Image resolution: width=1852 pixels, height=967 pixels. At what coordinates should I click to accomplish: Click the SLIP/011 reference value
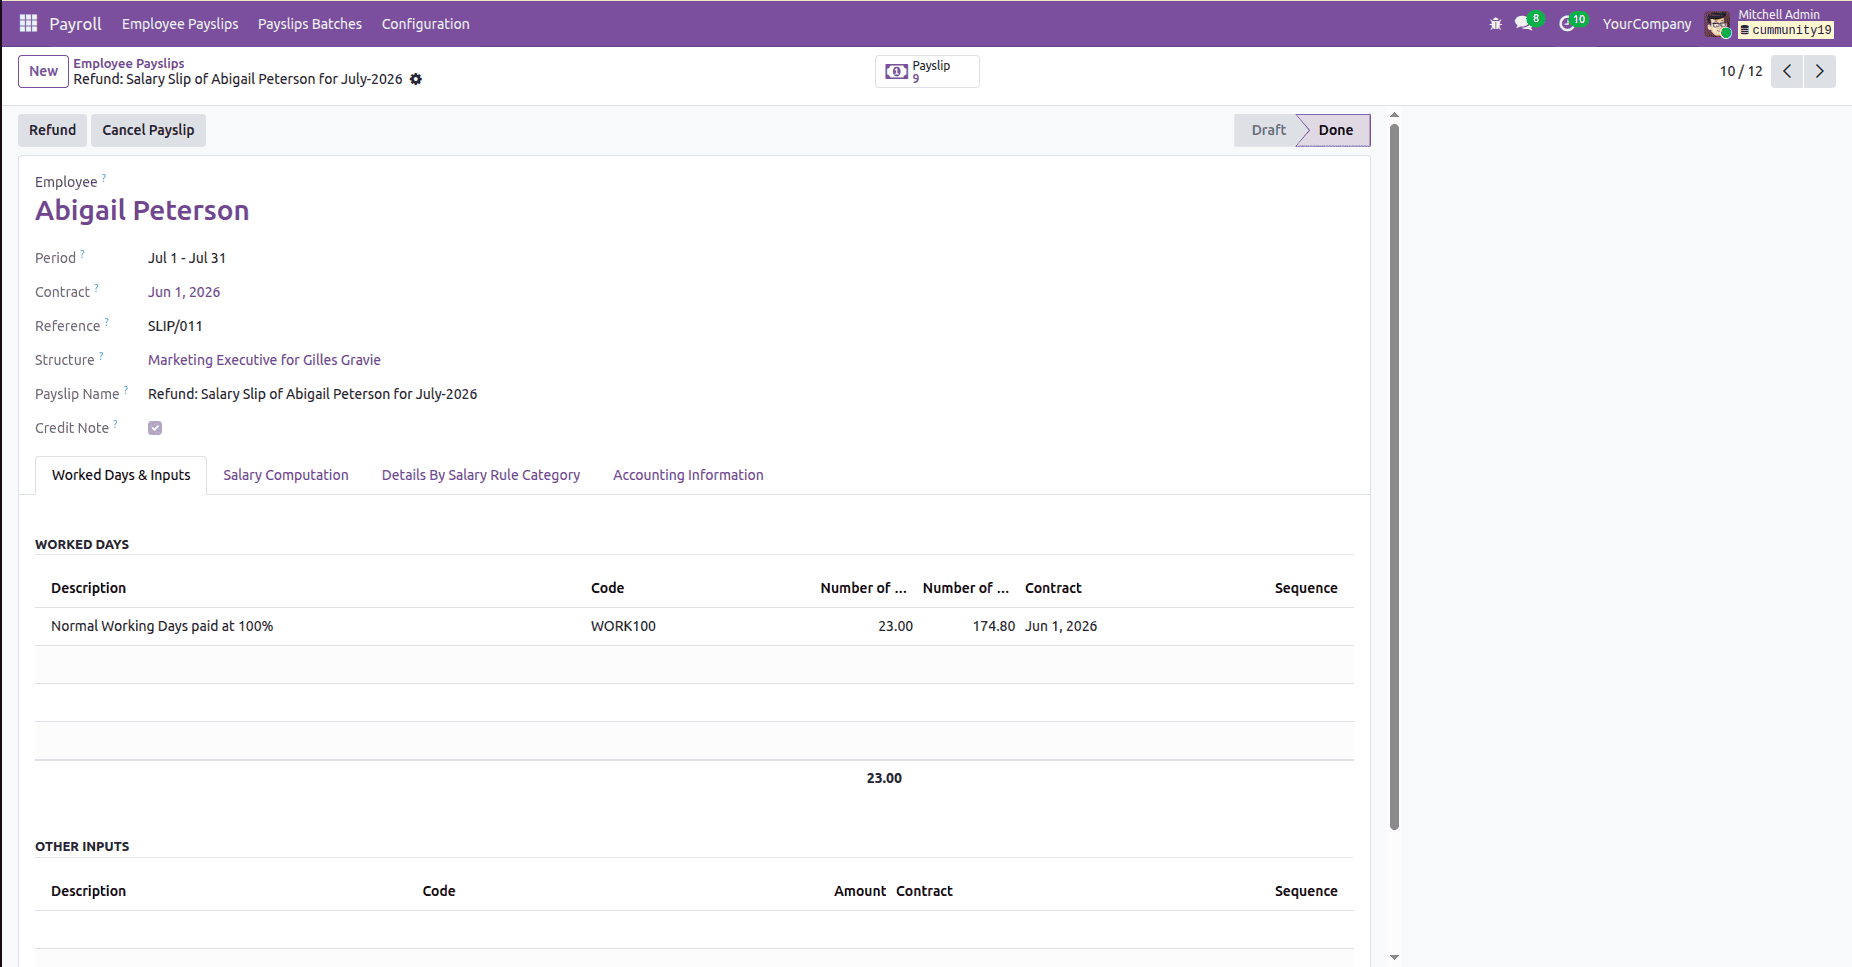[x=175, y=326]
